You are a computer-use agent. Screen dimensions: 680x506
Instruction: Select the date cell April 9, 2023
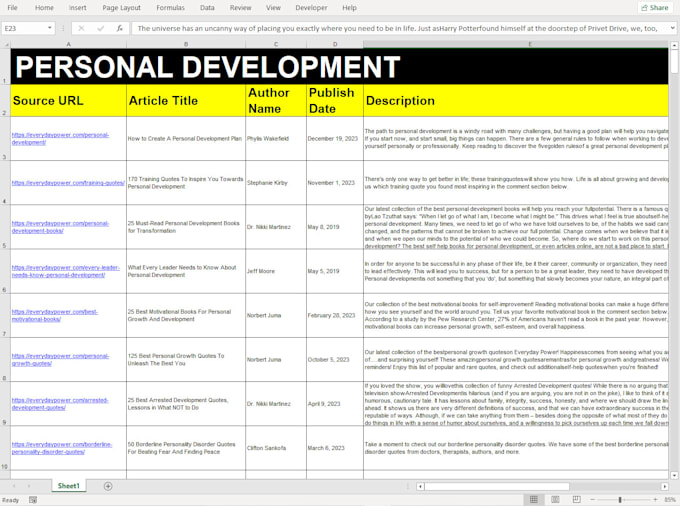(334, 404)
